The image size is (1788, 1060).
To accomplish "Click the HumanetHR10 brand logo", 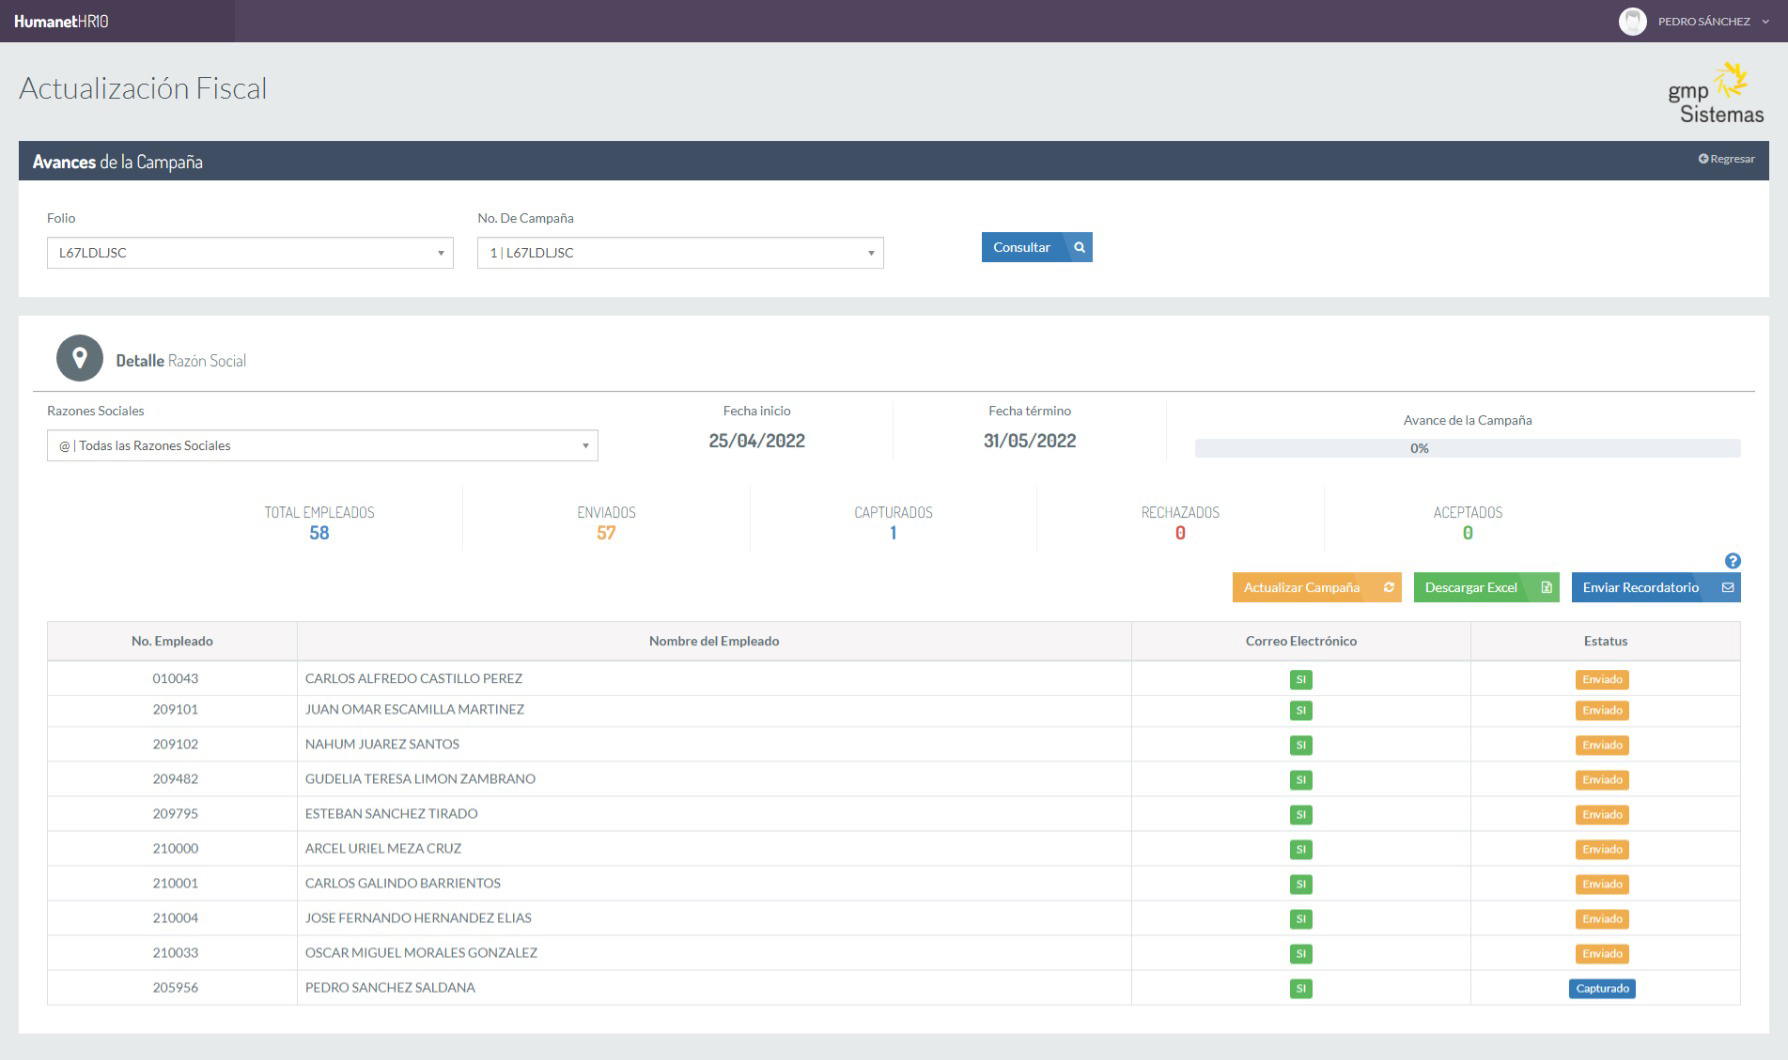I will coord(61,21).
